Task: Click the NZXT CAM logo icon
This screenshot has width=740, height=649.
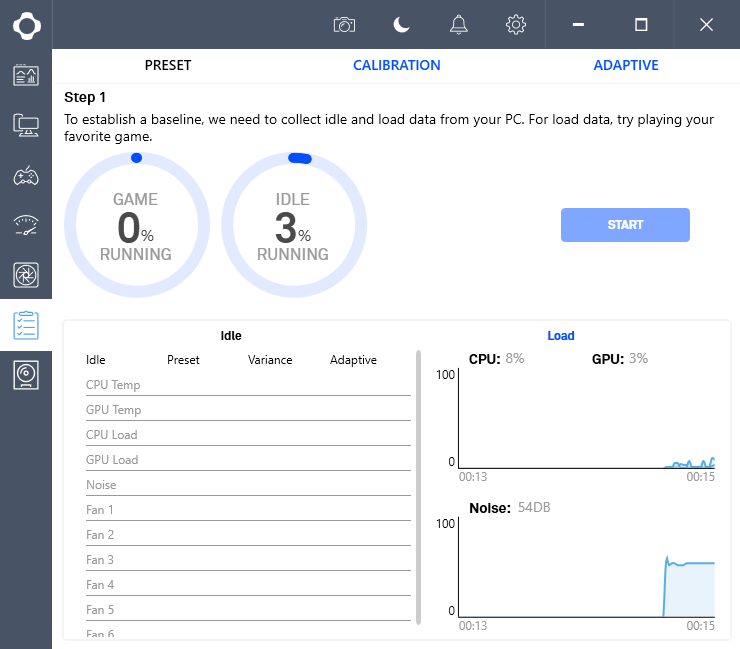Action: [x=26, y=24]
